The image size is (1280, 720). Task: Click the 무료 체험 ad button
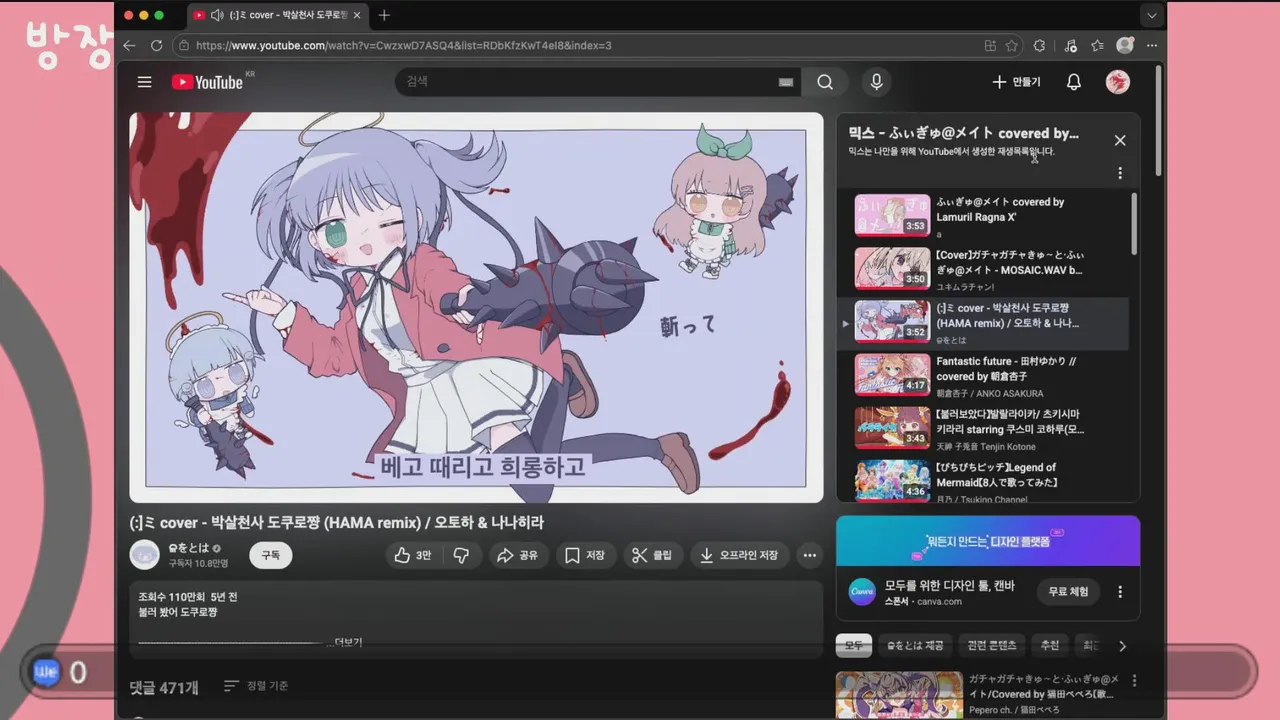pos(1068,591)
